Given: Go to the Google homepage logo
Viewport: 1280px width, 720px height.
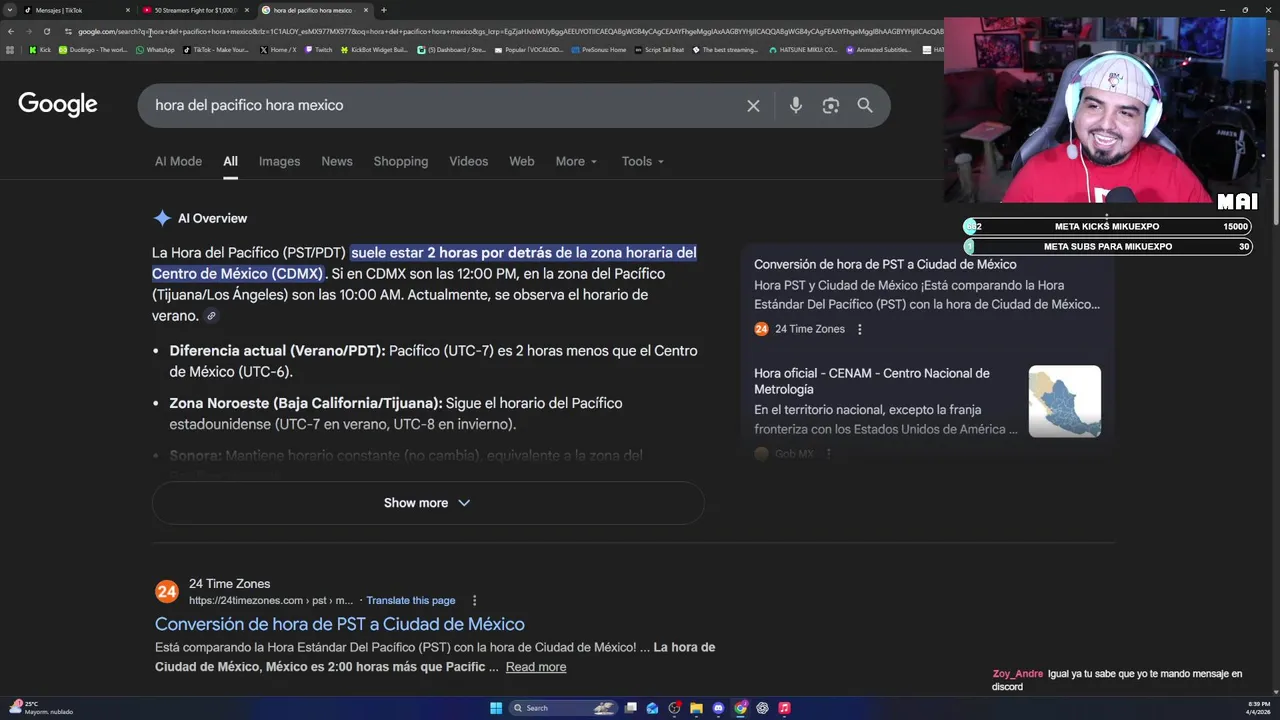Looking at the screenshot, I should (58, 104).
